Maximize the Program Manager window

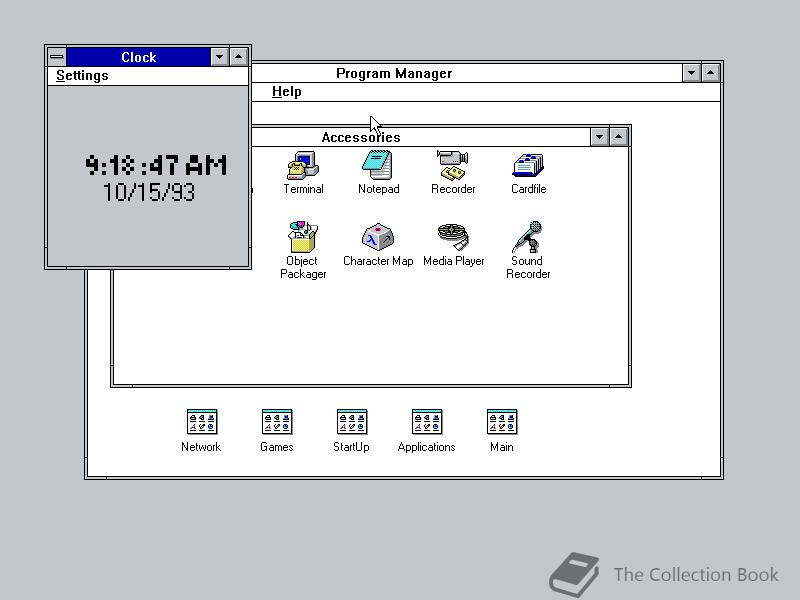coord(710,73)
